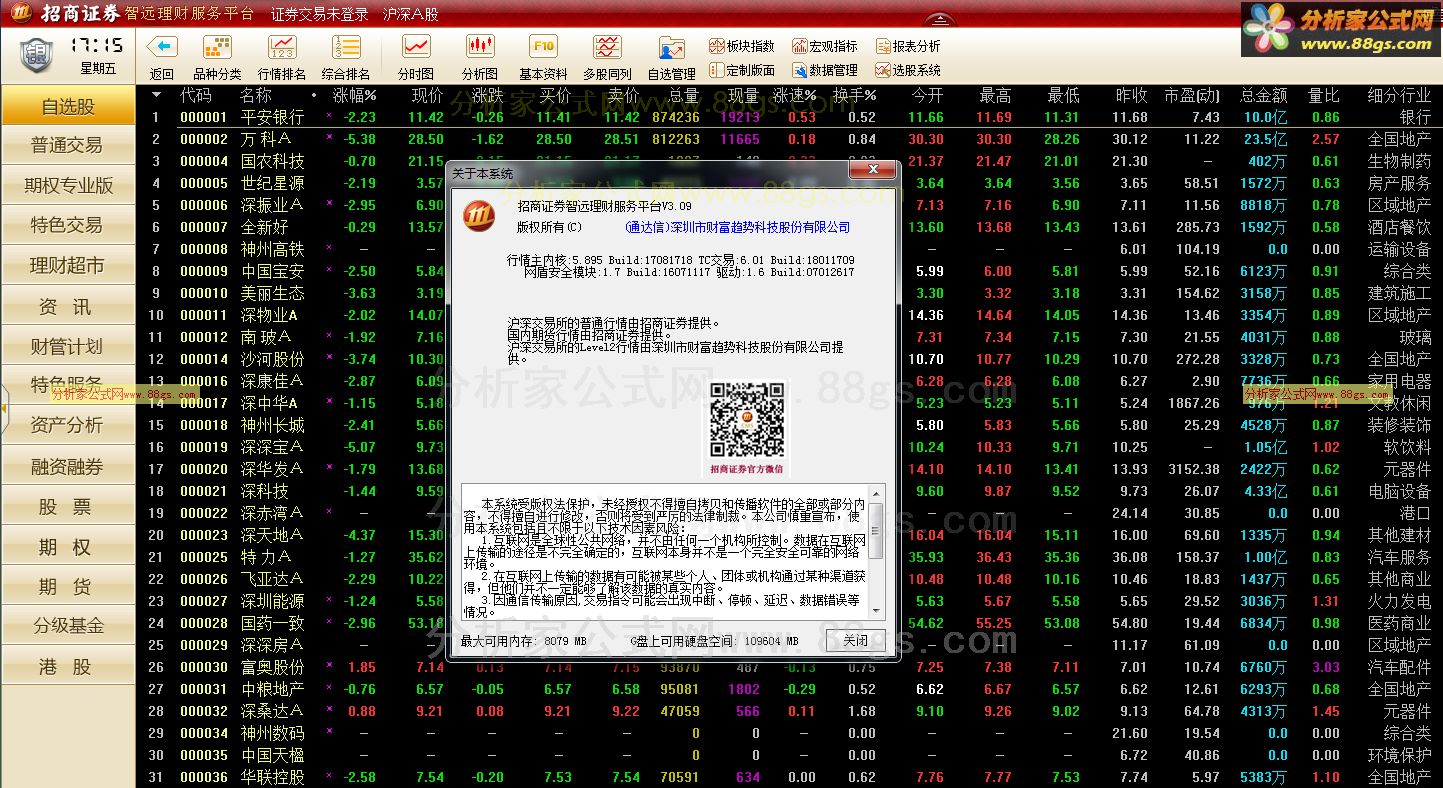Open 港股 sidebar tab
Screen dimensions: 1443x788
(x=68, y=666)
